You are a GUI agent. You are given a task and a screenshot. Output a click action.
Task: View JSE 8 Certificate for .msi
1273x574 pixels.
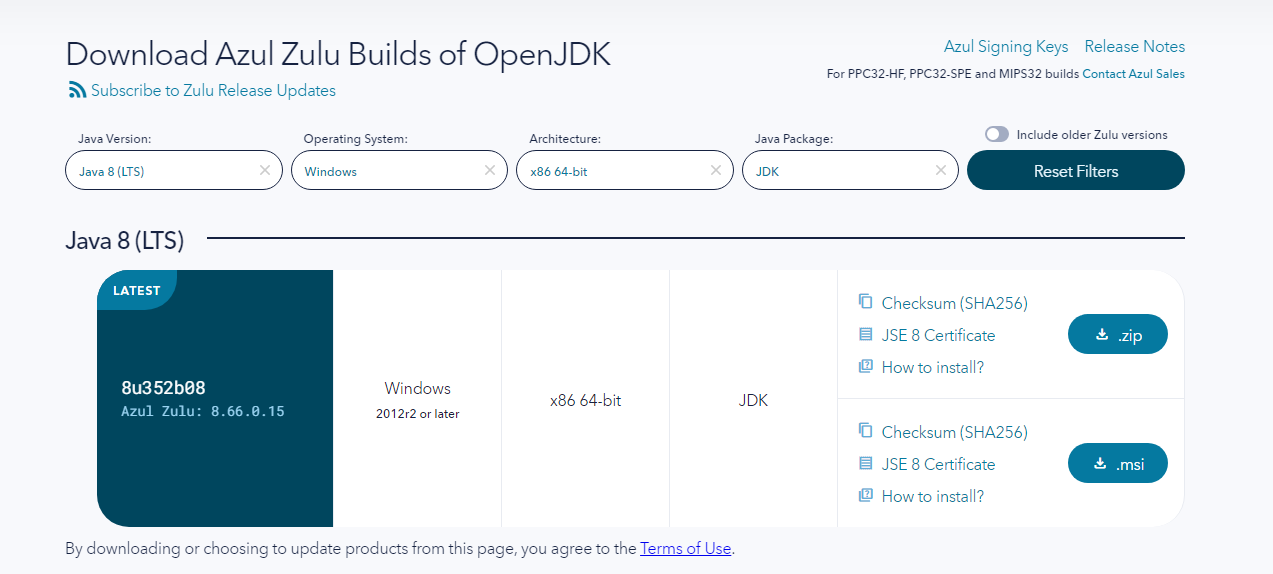click(x=938, y=464)
